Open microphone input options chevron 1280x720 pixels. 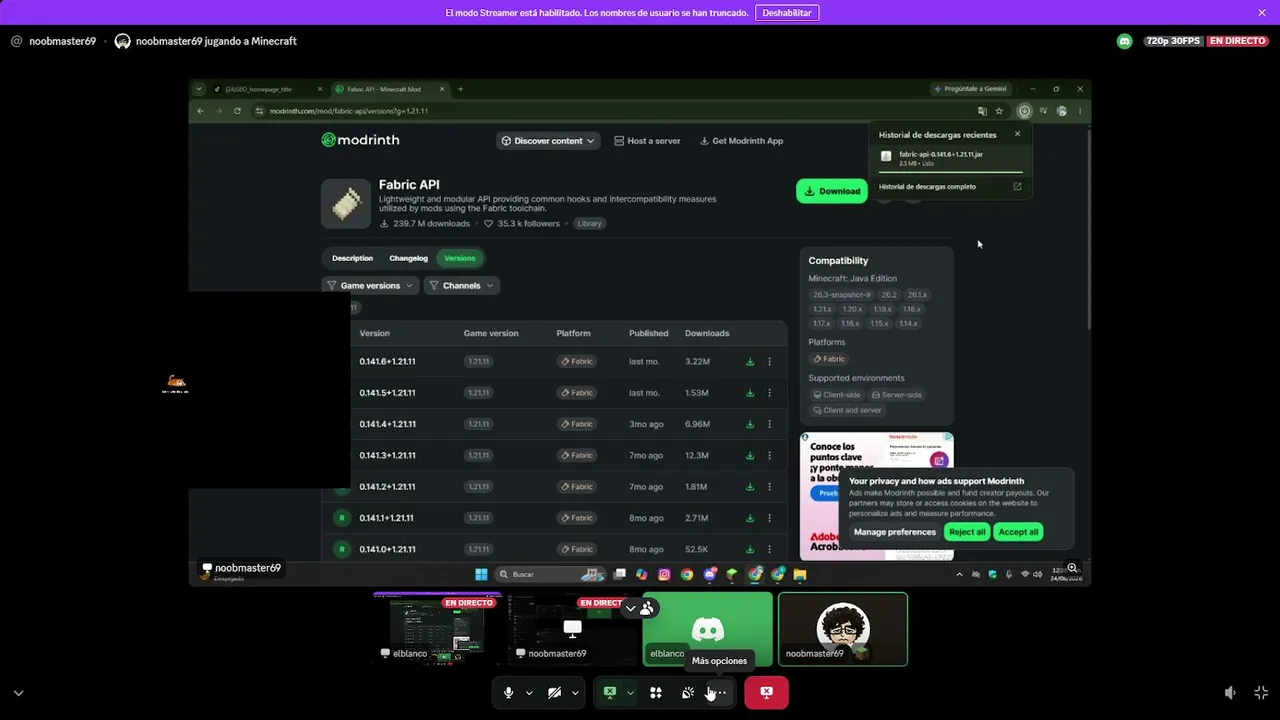[529, 692]
